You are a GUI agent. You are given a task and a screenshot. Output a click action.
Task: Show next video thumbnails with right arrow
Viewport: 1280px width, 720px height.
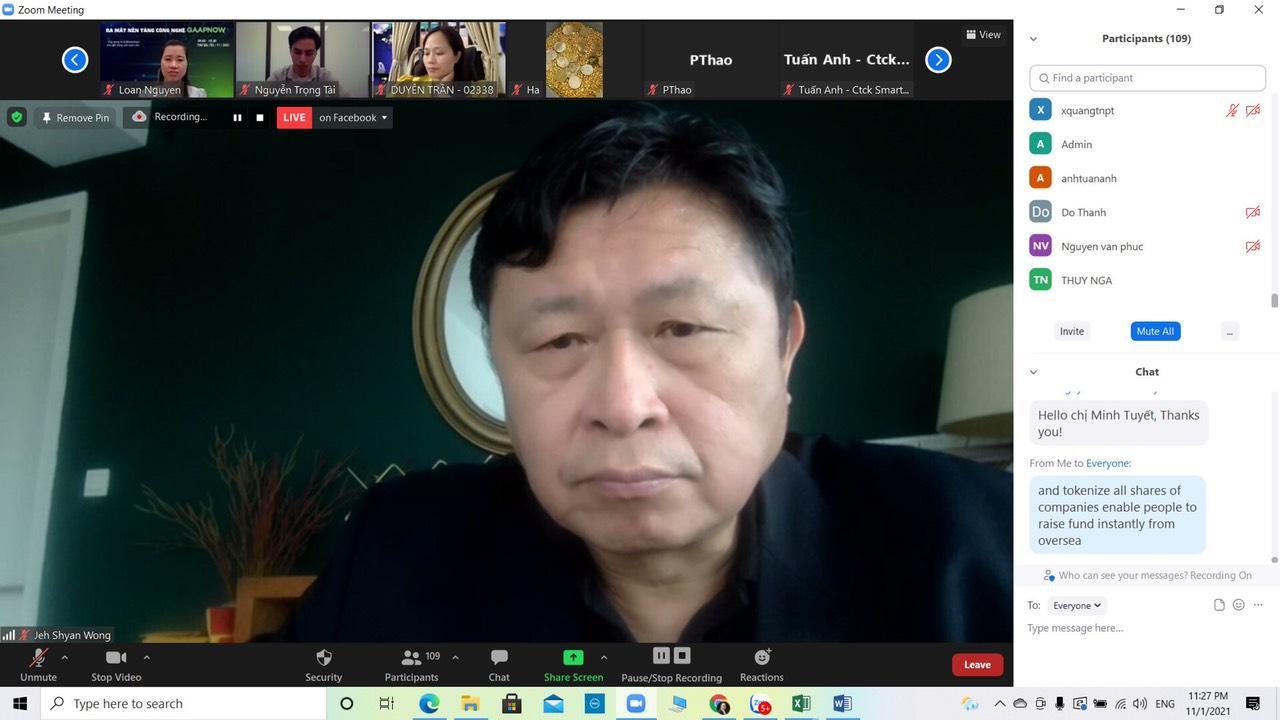[x=938, y=60]
